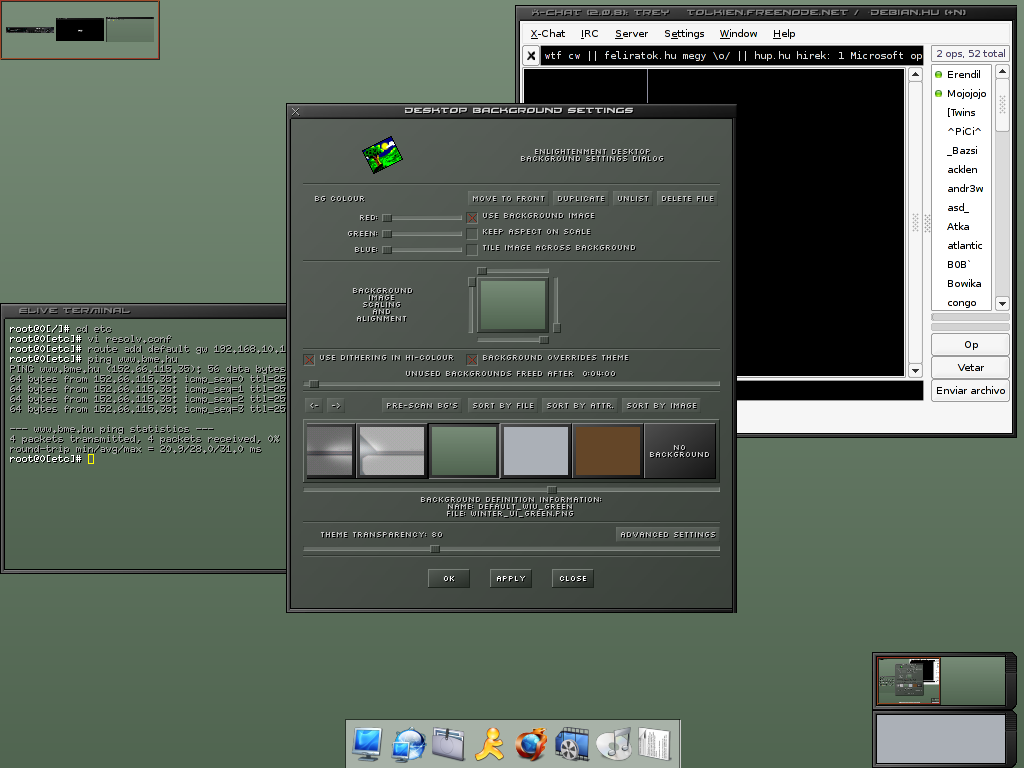The width and height of the screenshot is (1024, 768).
Task: Launch the AIM running man dock icon
Action: coord(489,744)
